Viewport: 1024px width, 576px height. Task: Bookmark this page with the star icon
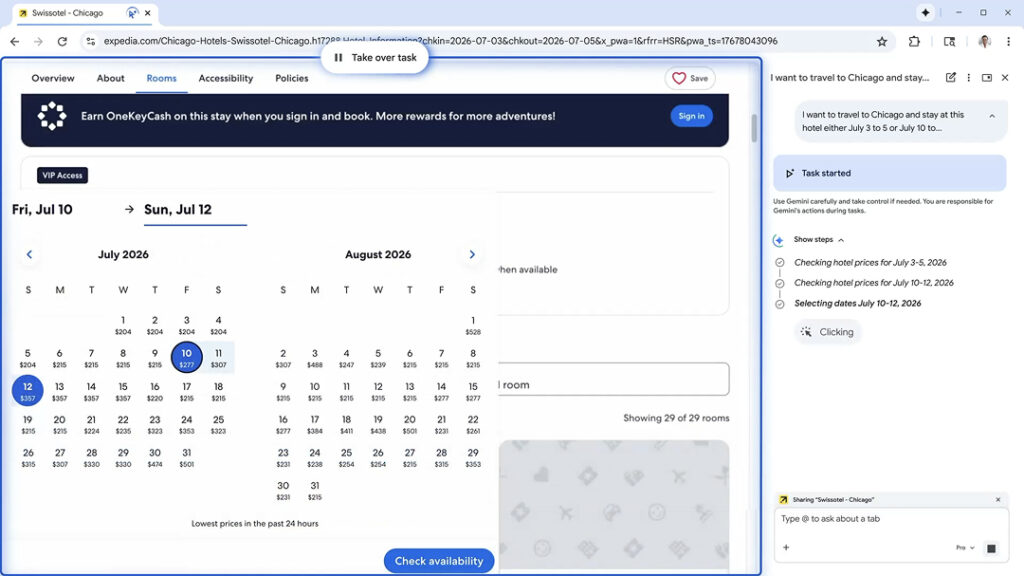click(x=881, y=42)
